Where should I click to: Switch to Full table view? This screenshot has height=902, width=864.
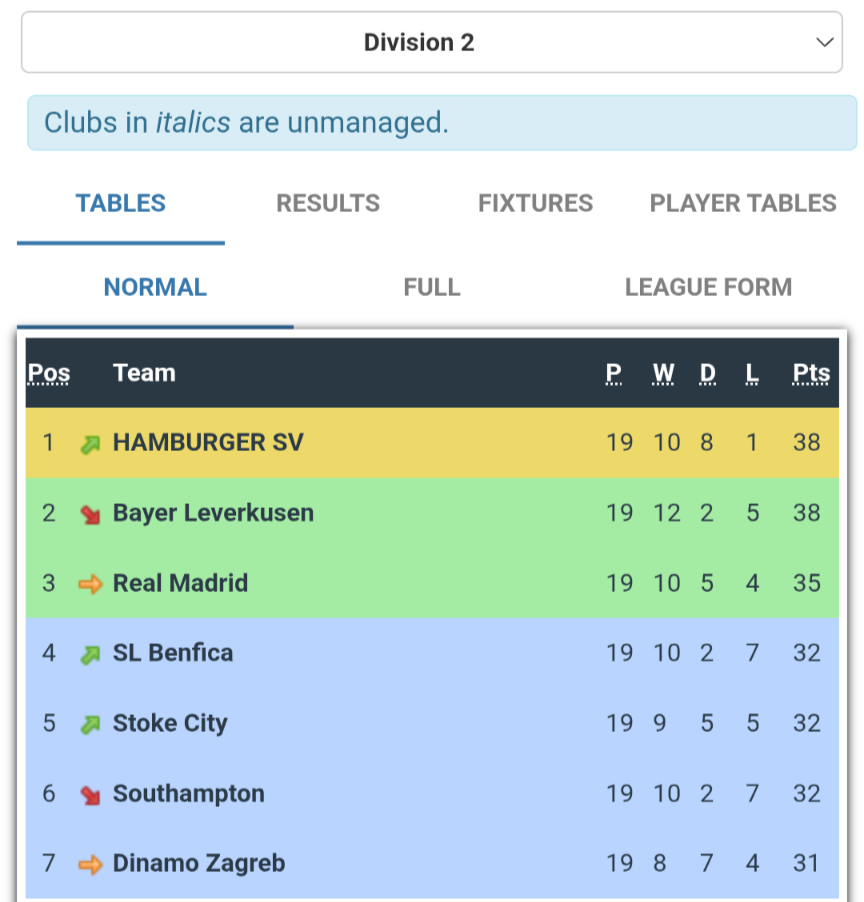pos(432,287)
